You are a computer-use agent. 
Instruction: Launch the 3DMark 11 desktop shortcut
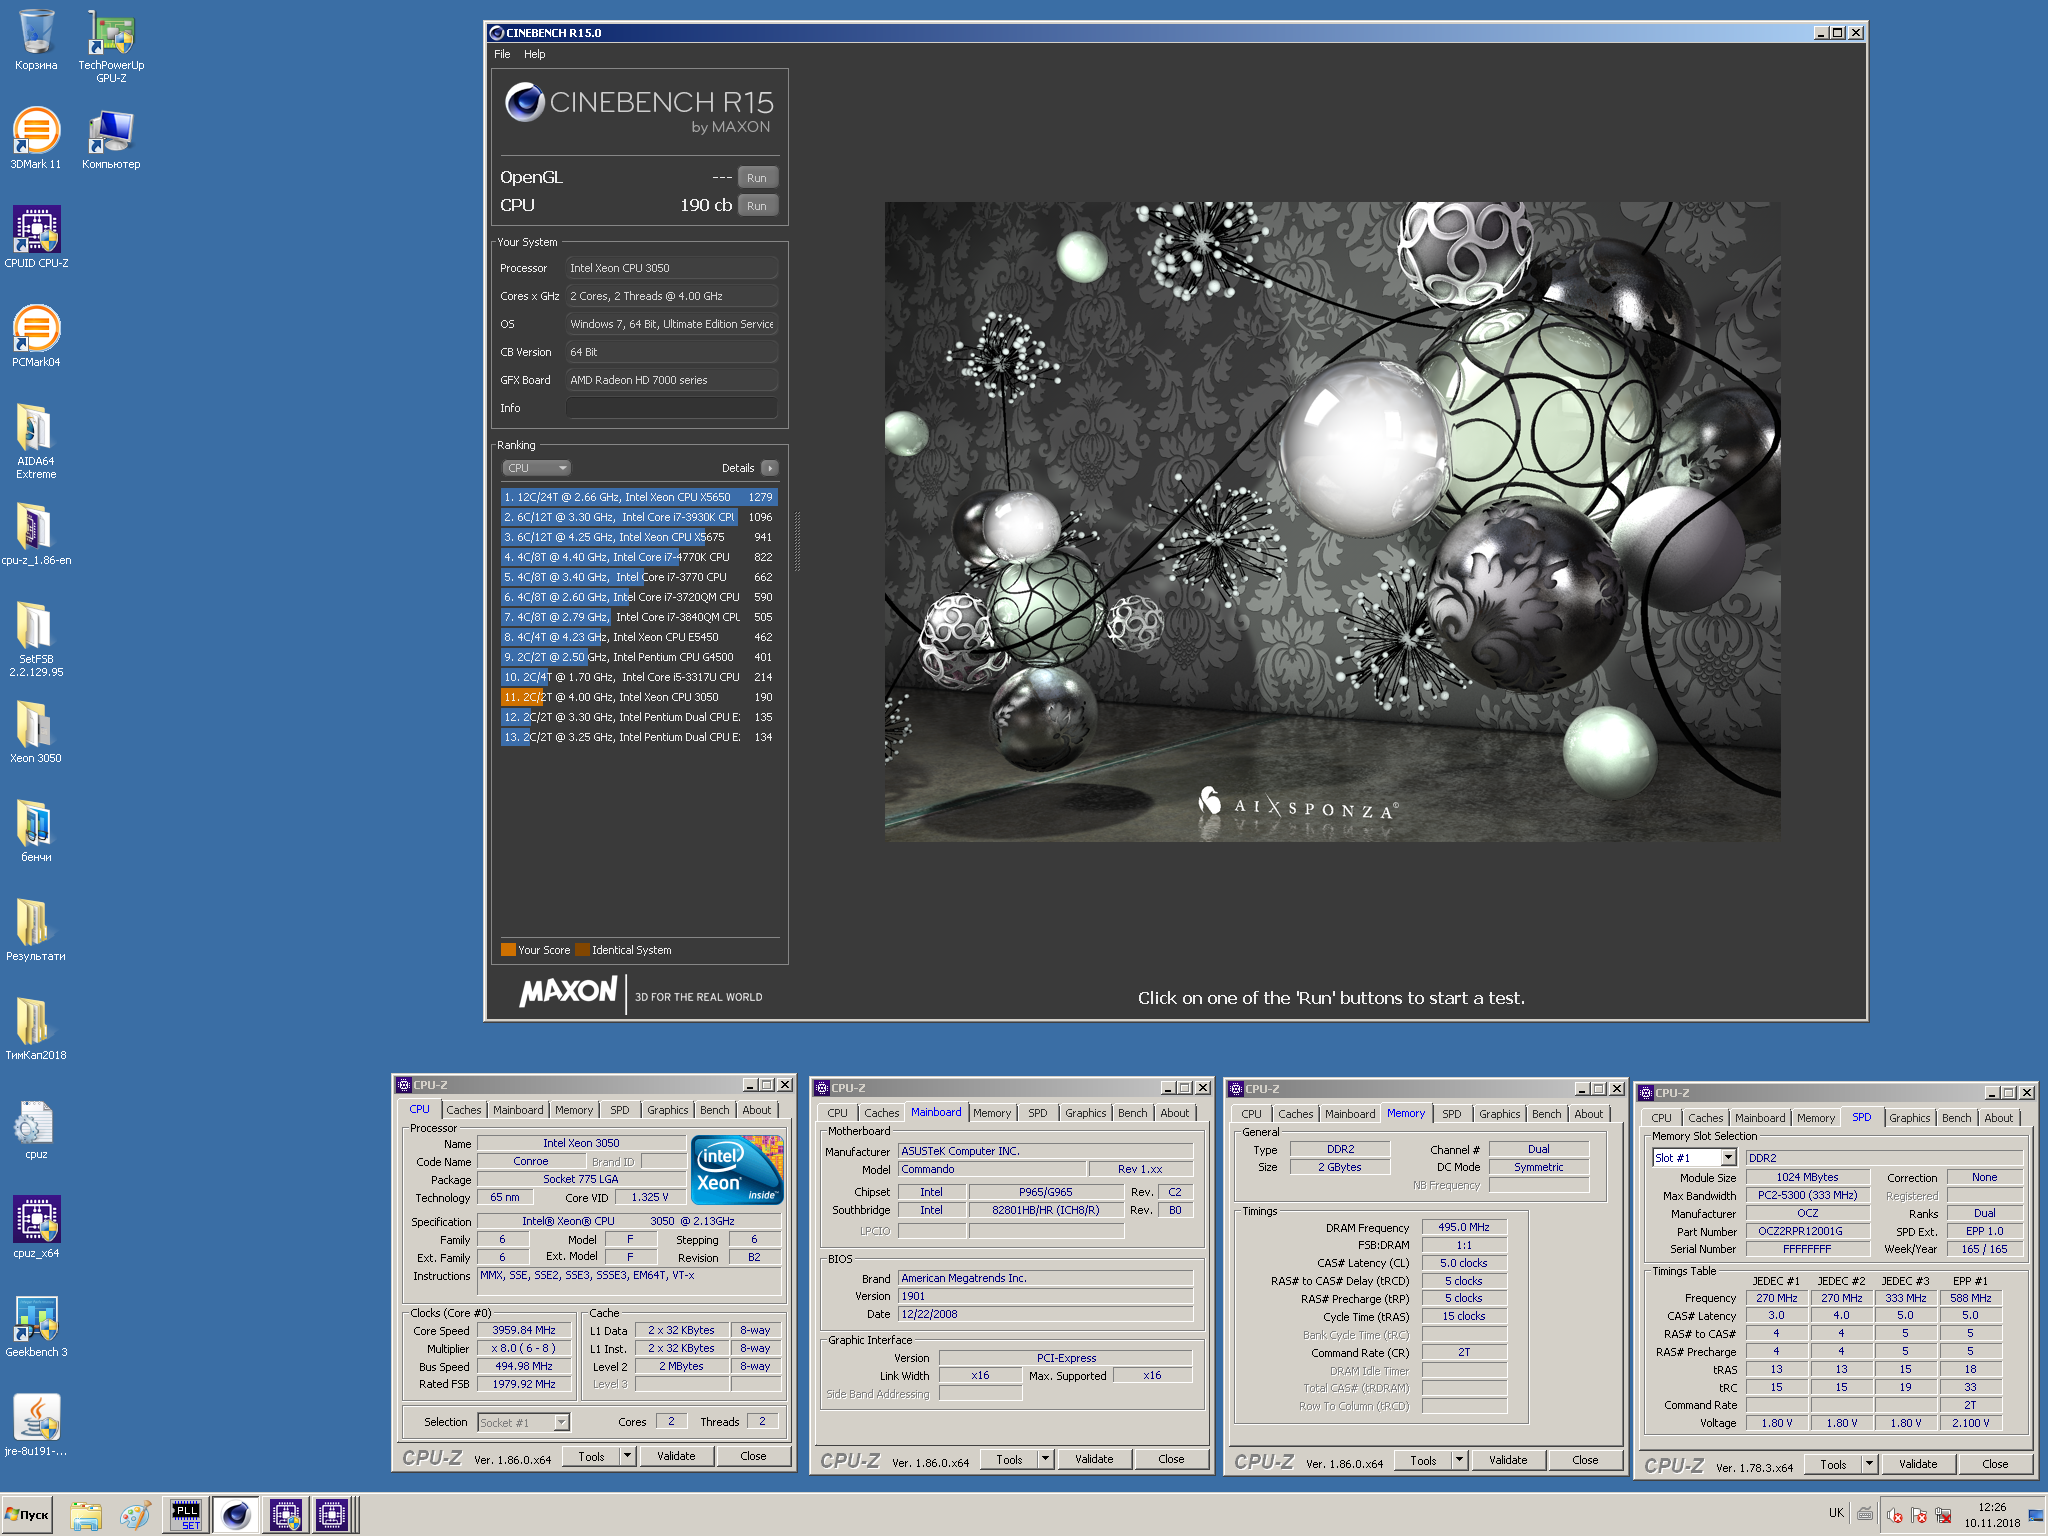point(36,138)
